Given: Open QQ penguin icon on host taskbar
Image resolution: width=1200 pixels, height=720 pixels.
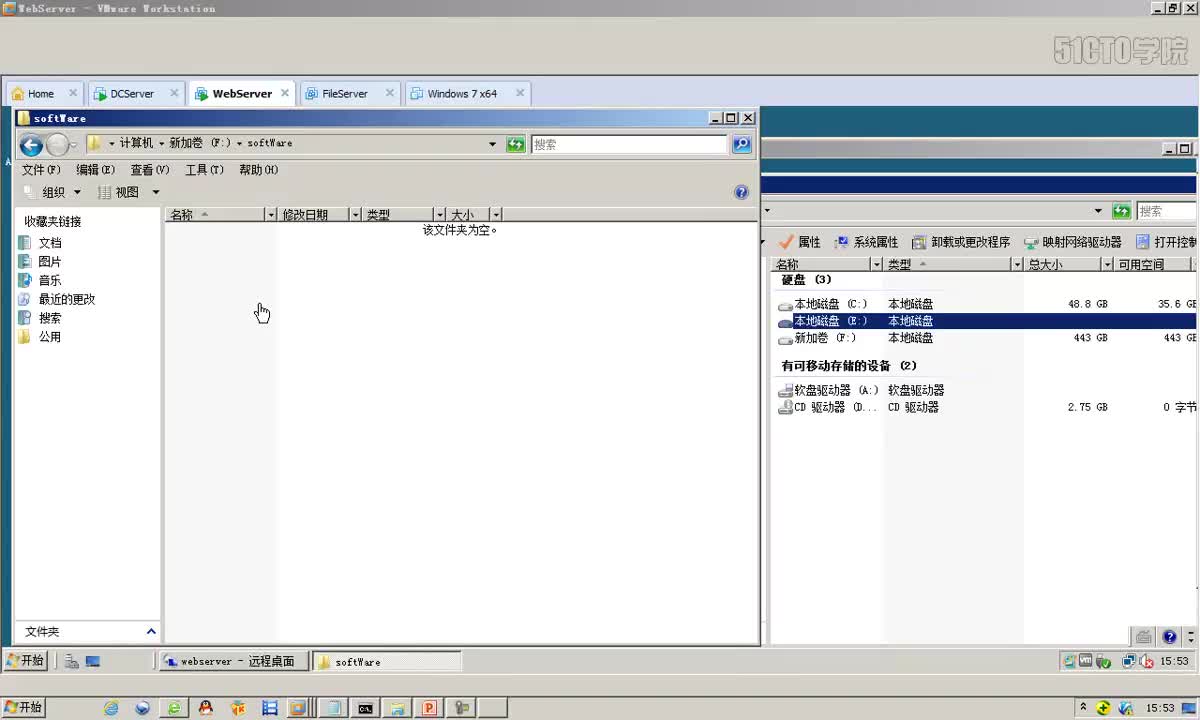Looking at the screenshot, I should click(205, 708).
